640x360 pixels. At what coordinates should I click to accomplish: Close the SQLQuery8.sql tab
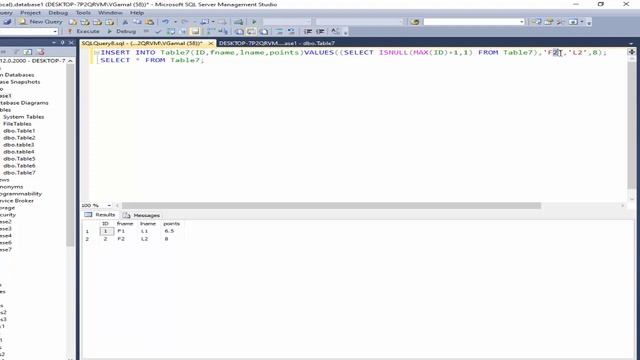(211, 43)
